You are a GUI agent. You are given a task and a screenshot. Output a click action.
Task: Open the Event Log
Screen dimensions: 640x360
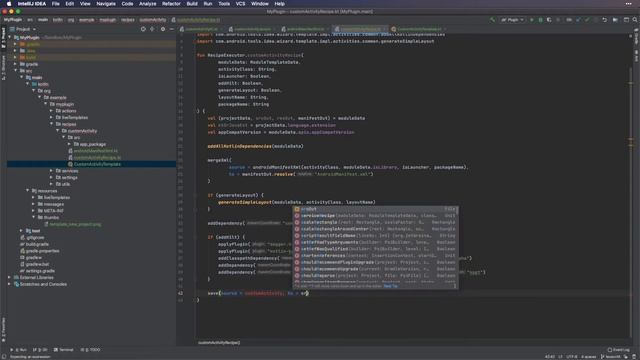click(618, 350)
